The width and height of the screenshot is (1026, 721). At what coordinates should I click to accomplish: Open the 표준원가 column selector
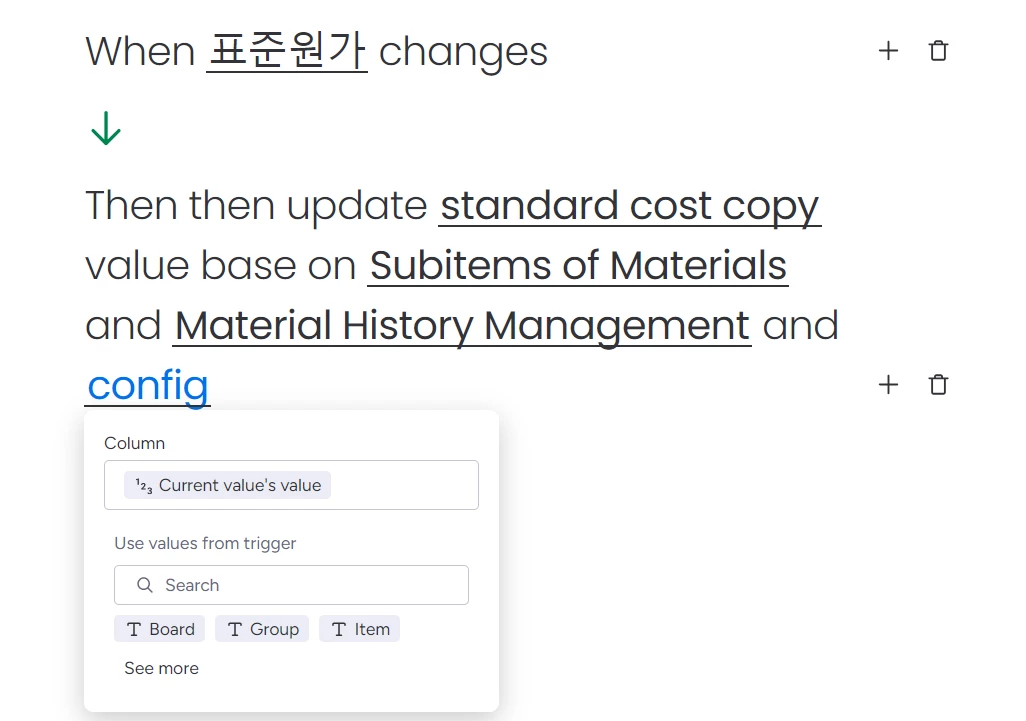coord(287,52)
